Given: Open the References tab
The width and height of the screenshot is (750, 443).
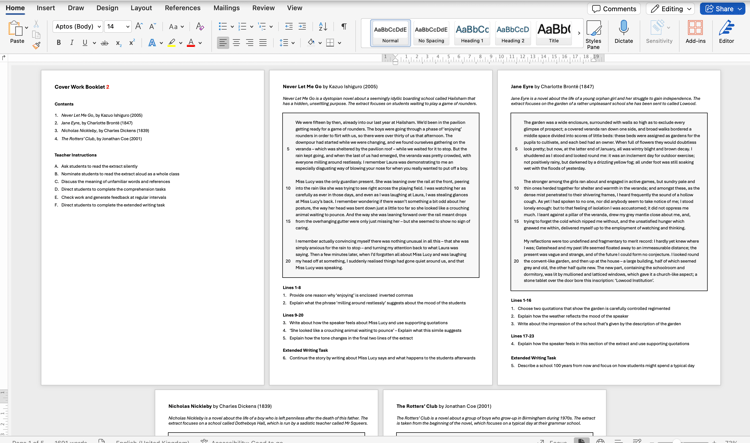Looking at the screenshot, I should 182,8.
